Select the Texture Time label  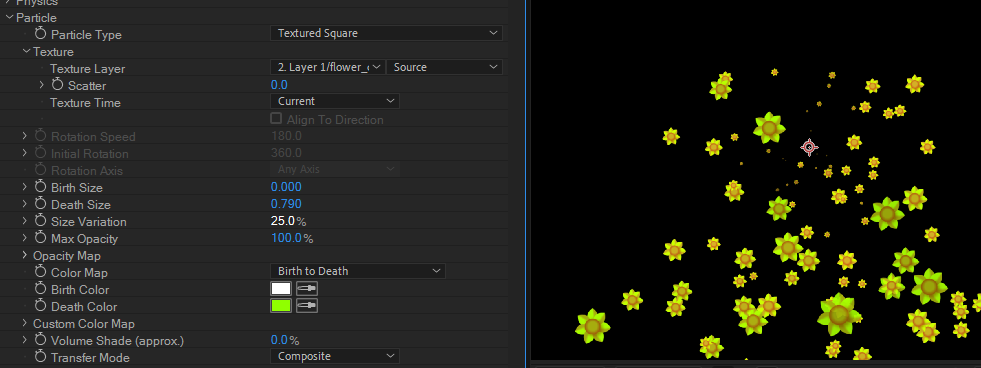[85, 103]
